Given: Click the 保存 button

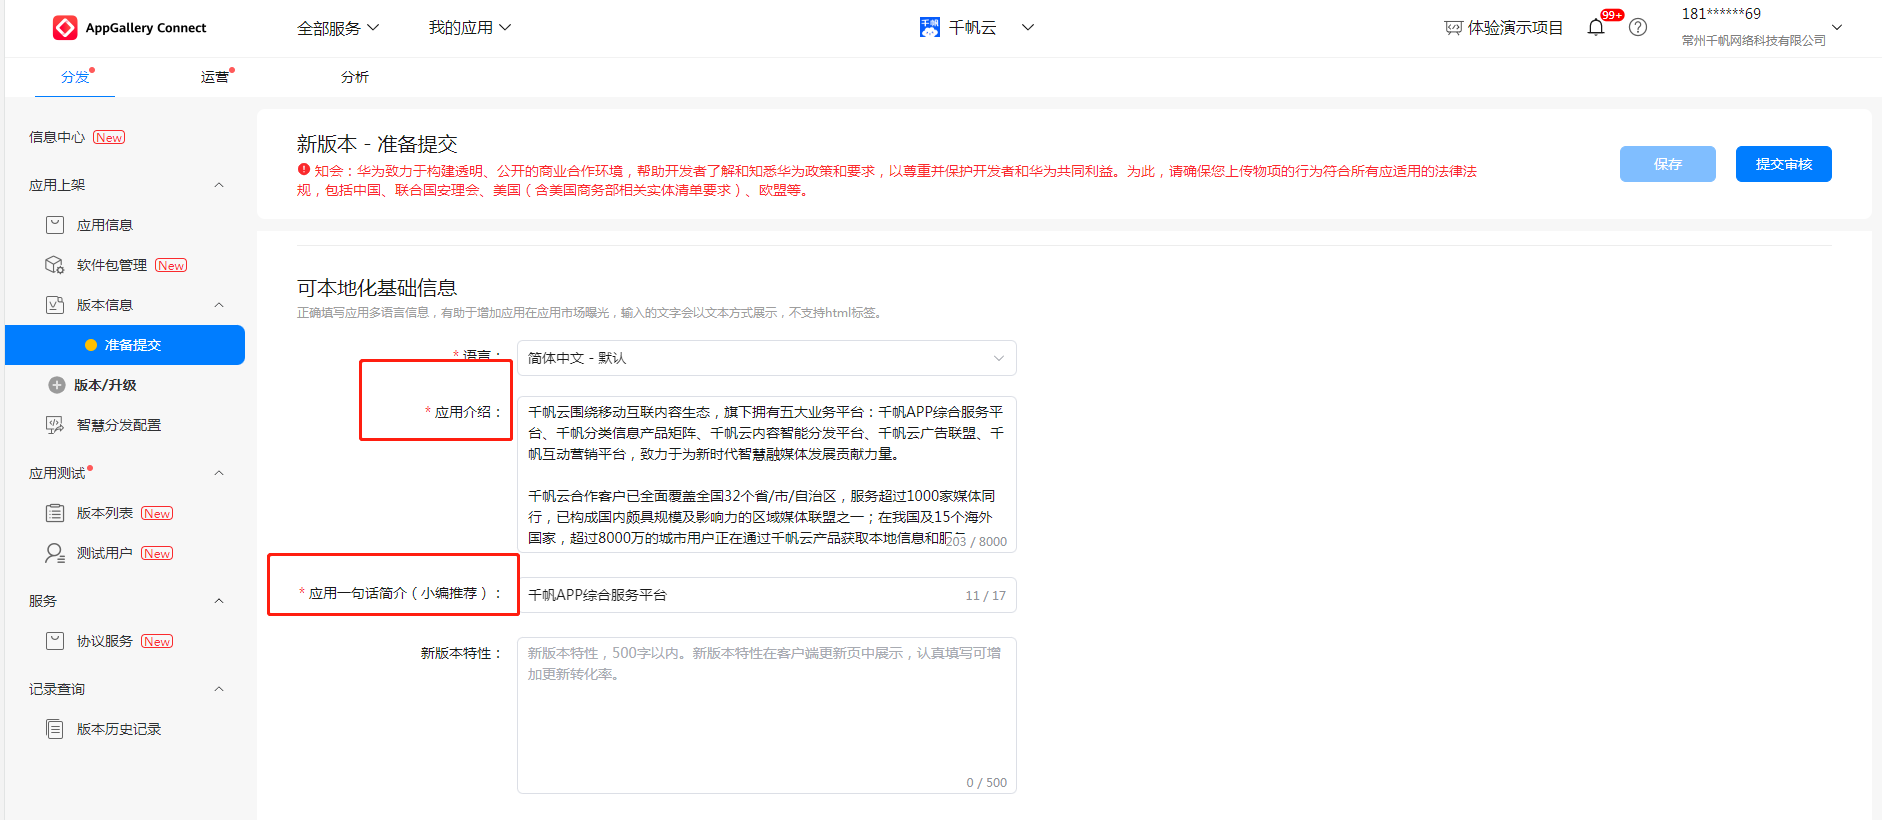Looking at the screenshot, I should click(1668, 164).
